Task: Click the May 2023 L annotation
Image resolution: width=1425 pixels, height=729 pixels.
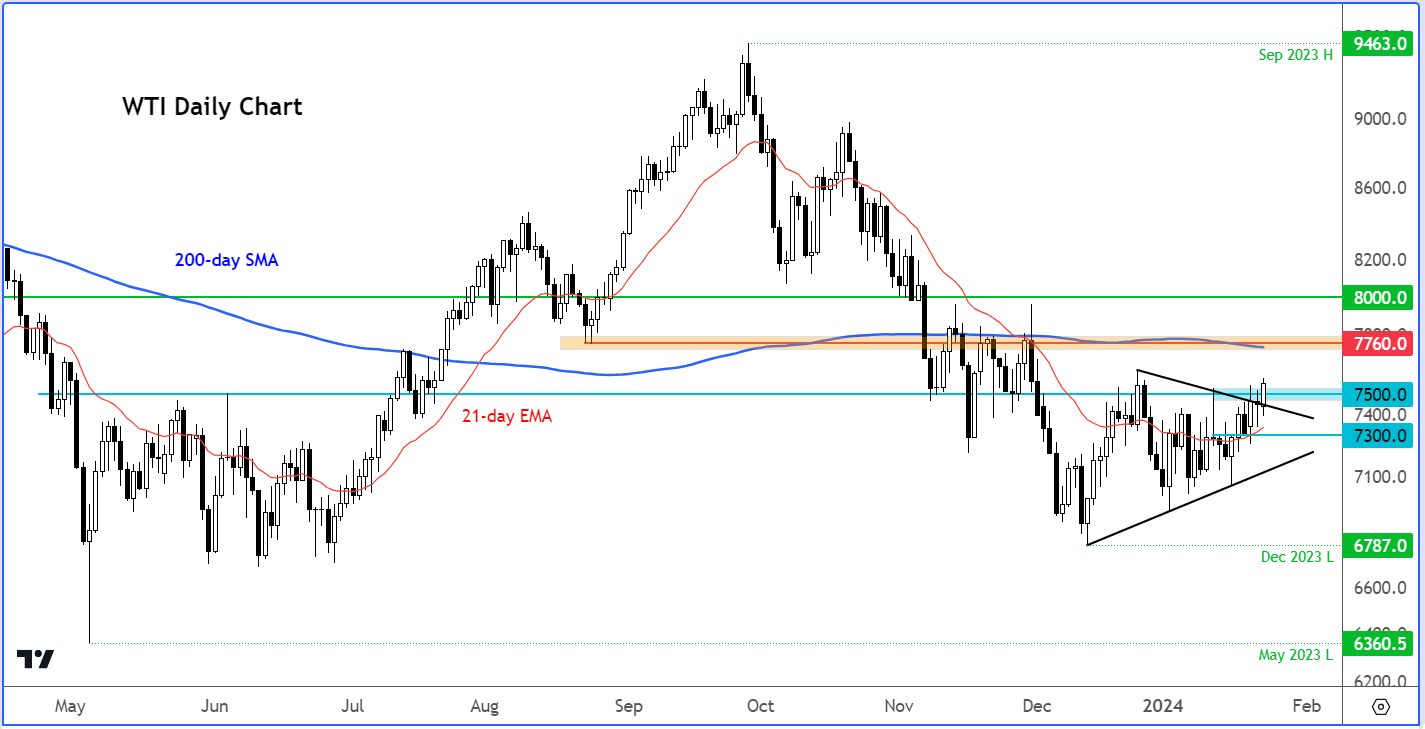Action: [1296, 655]
